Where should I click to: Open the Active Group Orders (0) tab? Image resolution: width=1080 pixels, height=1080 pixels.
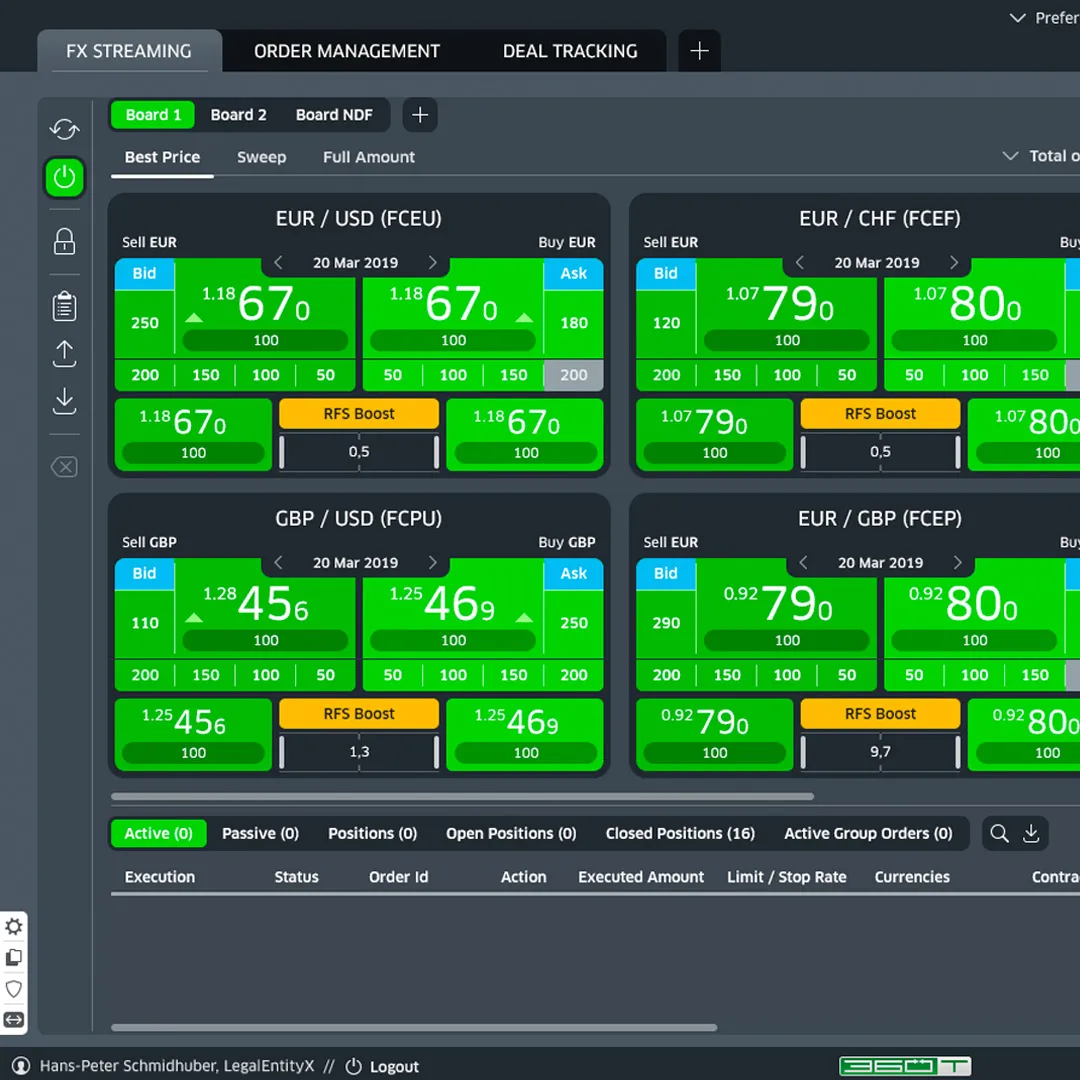pyautogui.click(x=868, y=833)
